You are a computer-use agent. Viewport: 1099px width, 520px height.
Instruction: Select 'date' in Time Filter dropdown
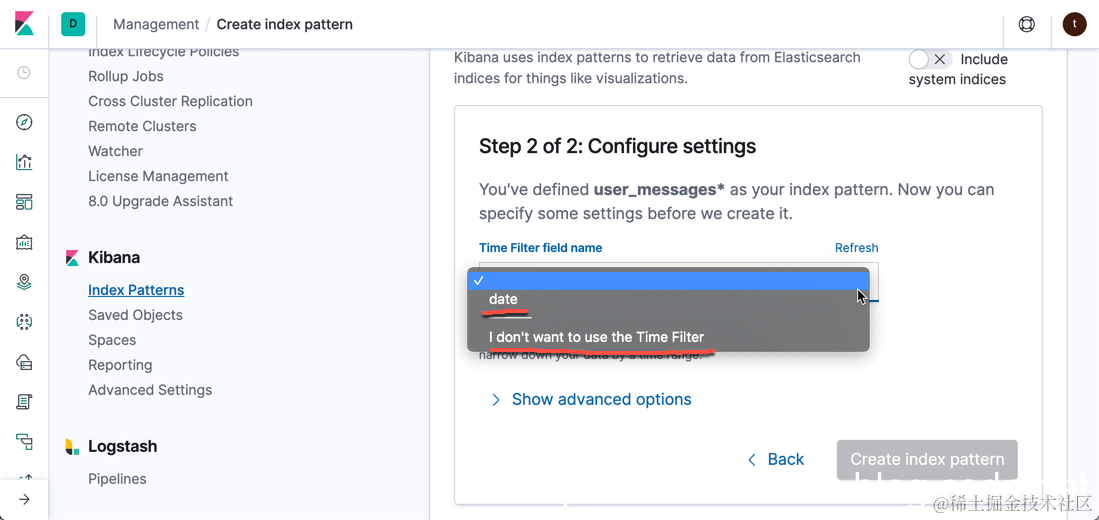pos(503,299)
